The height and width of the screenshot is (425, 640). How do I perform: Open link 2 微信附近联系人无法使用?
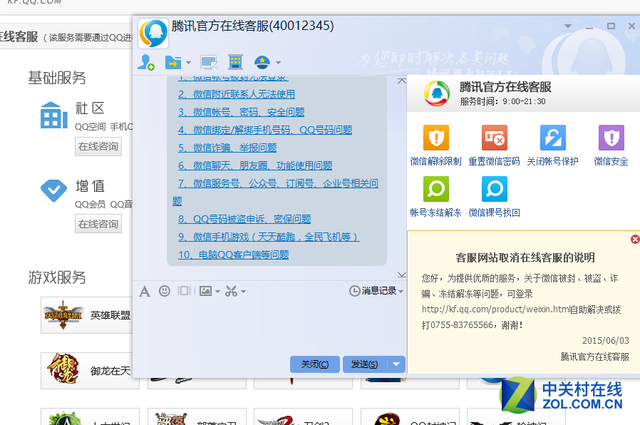click(x=236, y=94)
